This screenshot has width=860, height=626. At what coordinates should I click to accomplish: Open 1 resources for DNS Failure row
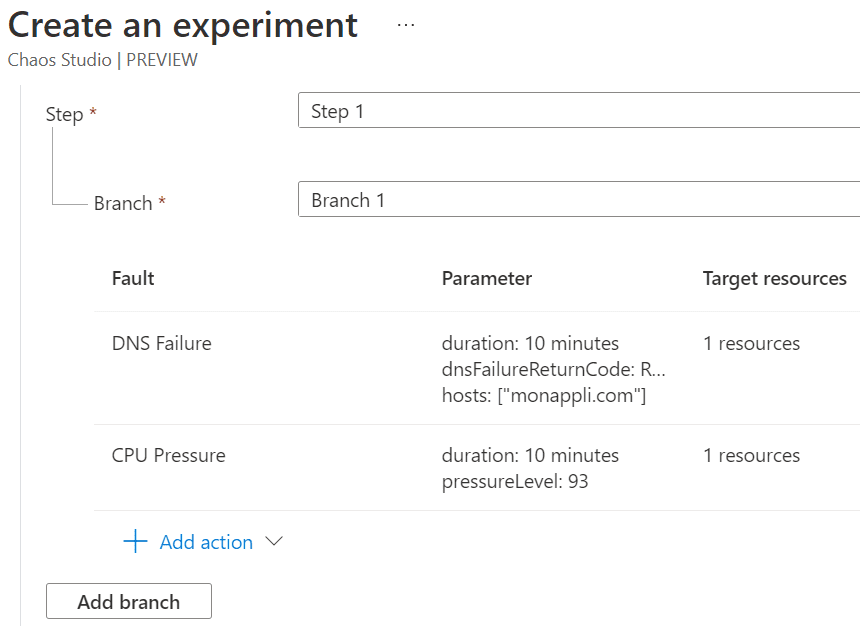[752, 343]
